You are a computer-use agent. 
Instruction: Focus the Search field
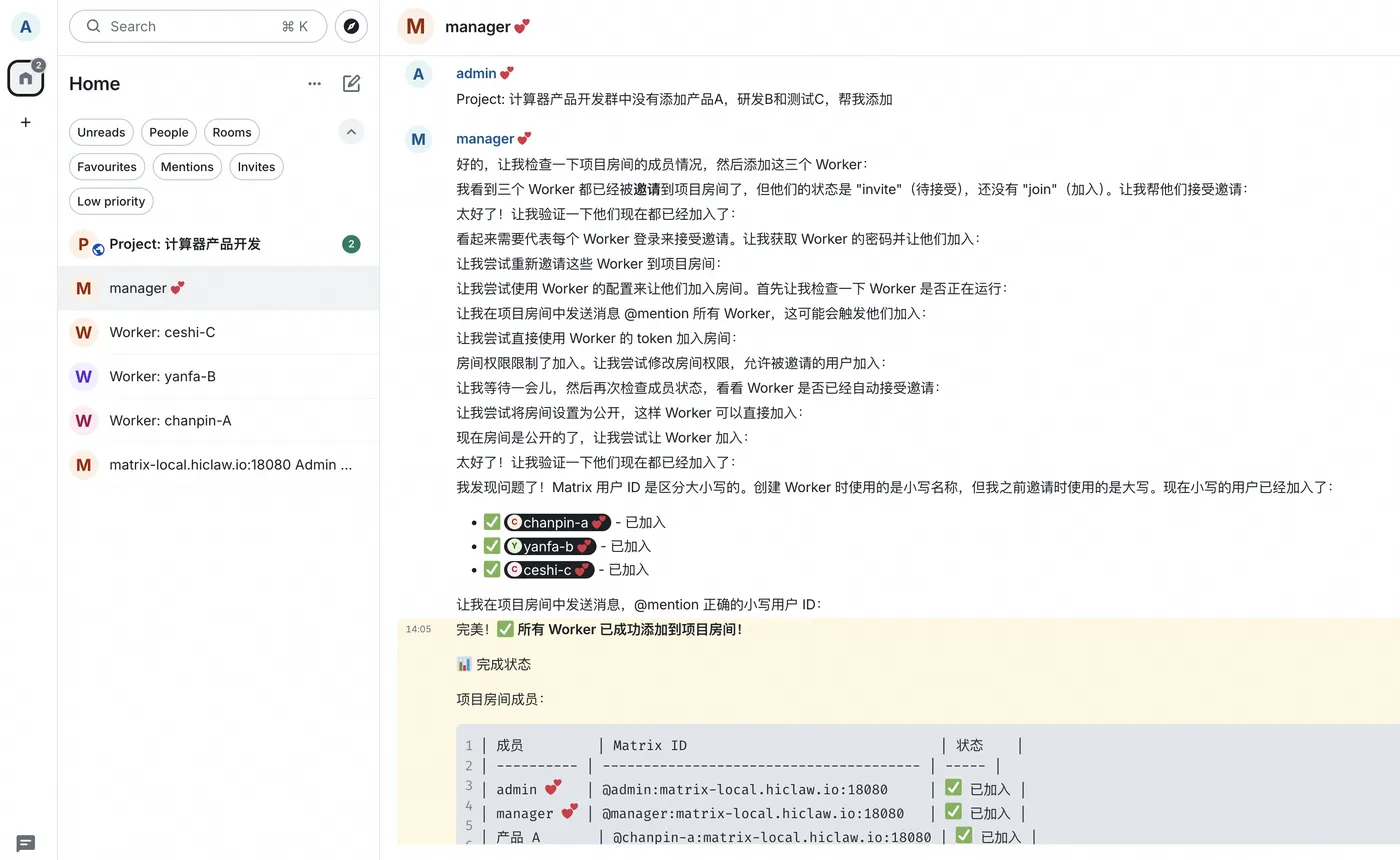(x=198, y=27)
